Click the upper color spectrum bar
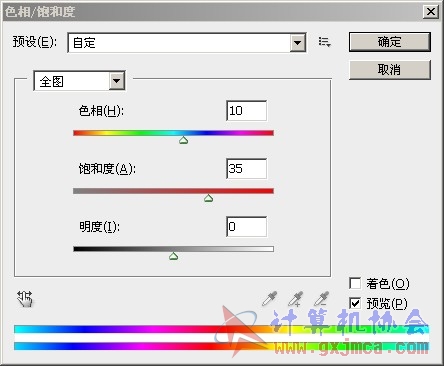The image size is (444, 366). click(x=221, y=329)
